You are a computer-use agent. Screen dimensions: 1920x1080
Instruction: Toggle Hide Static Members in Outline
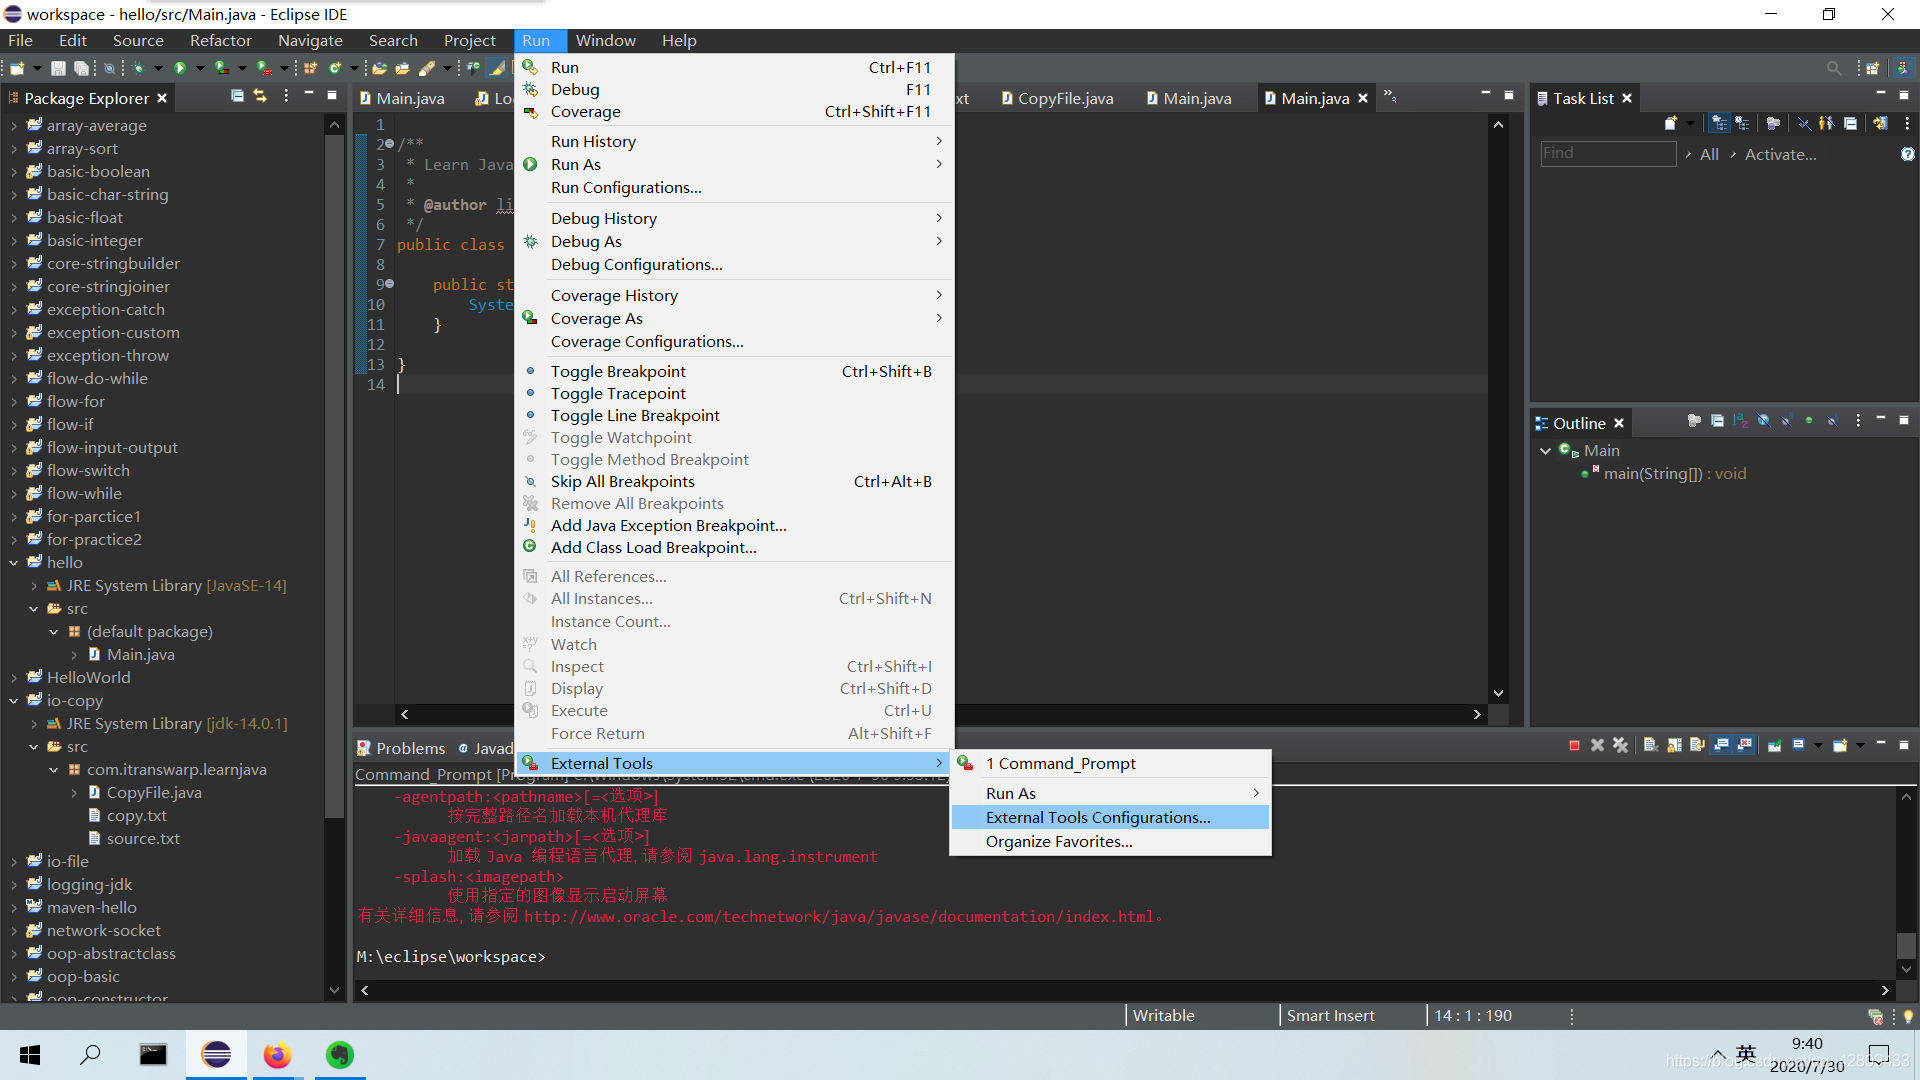coord(1786,421)
